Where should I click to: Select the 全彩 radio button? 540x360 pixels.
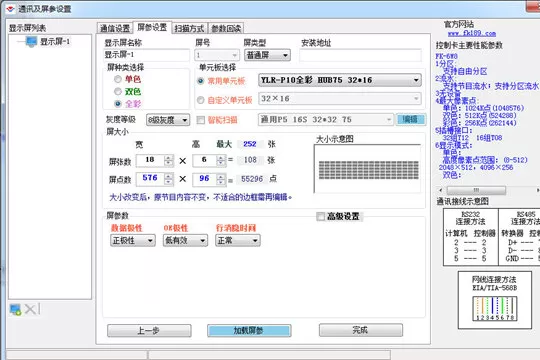tap(118, 103)
